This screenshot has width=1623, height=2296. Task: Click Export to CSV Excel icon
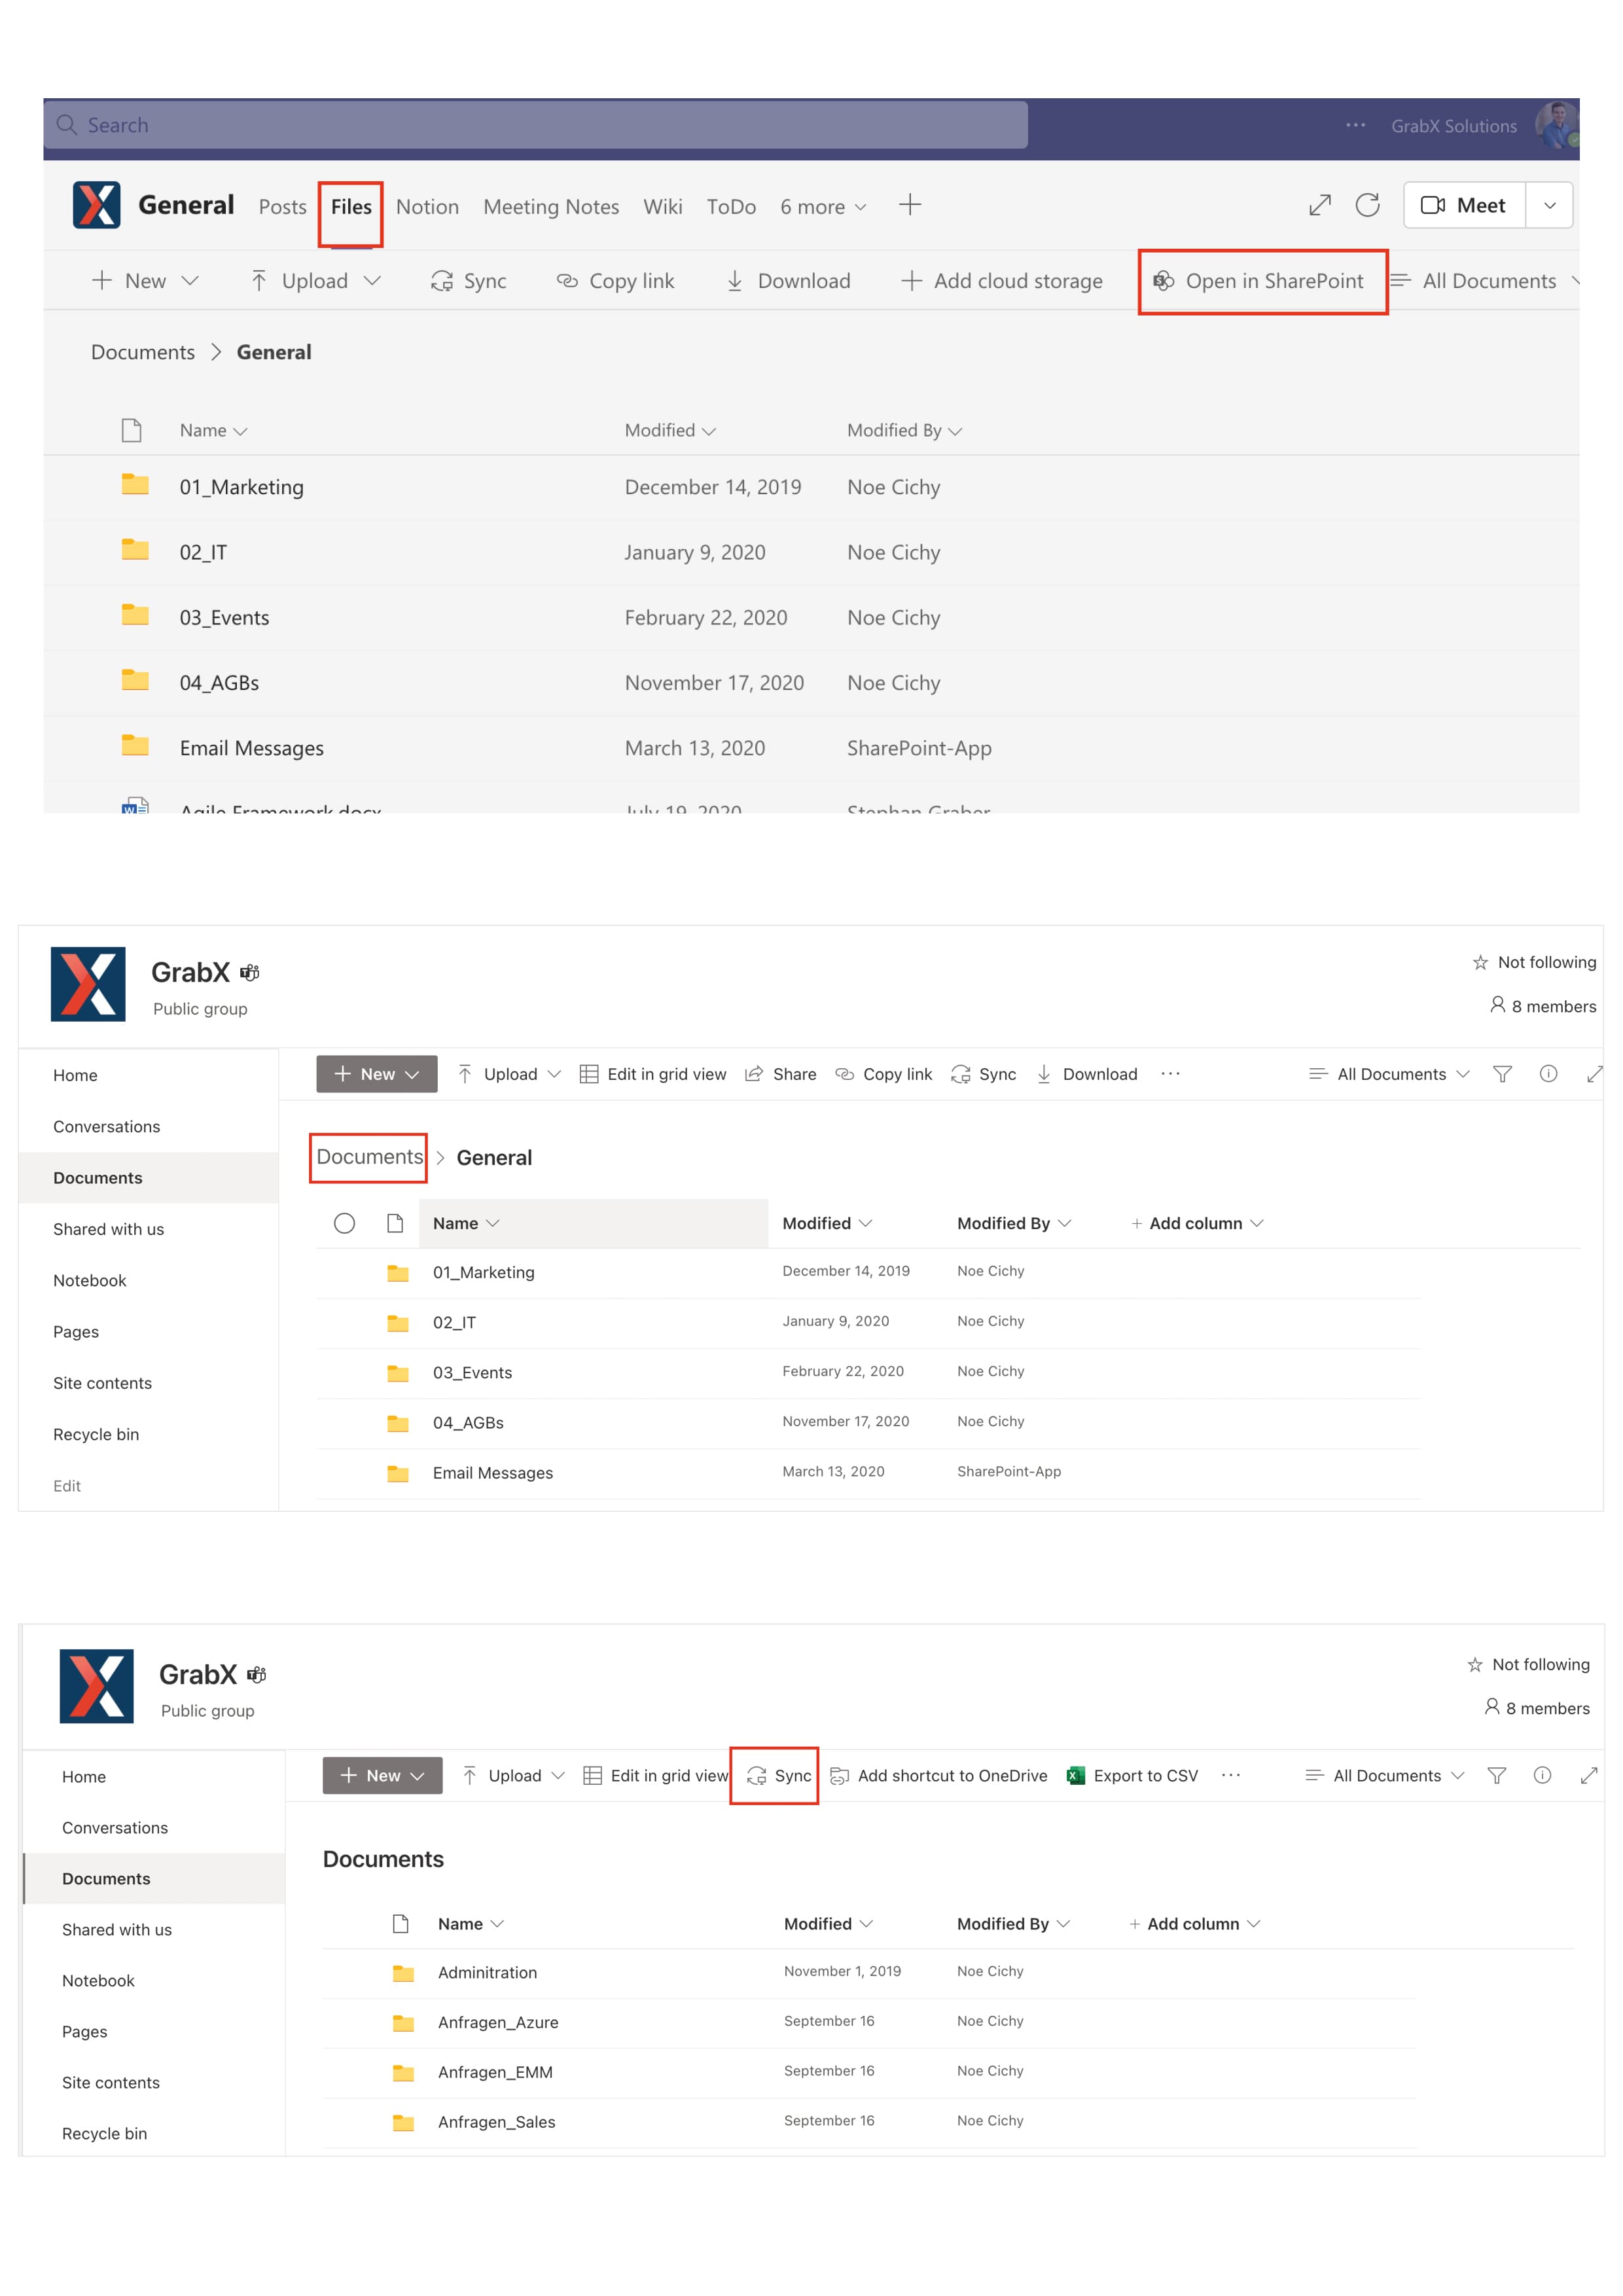pyautogui.click(x=1076, y=1775)
